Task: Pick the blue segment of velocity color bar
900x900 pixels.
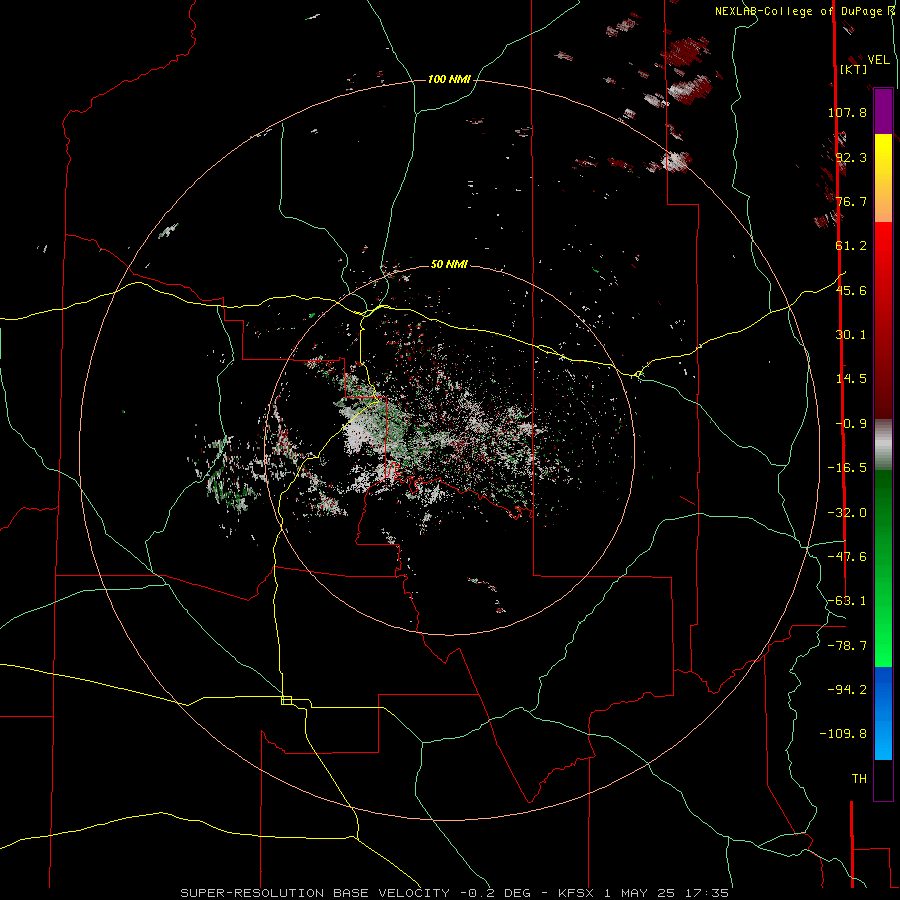Action: point(883,713)
